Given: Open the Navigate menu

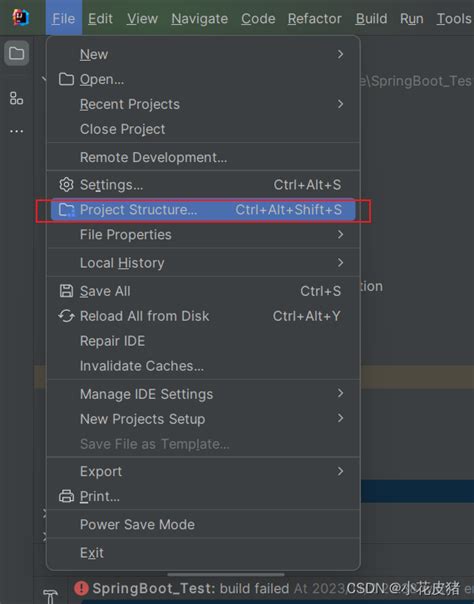Looking at the screenshot, I should pyautogui.click(x=199, y=18).
